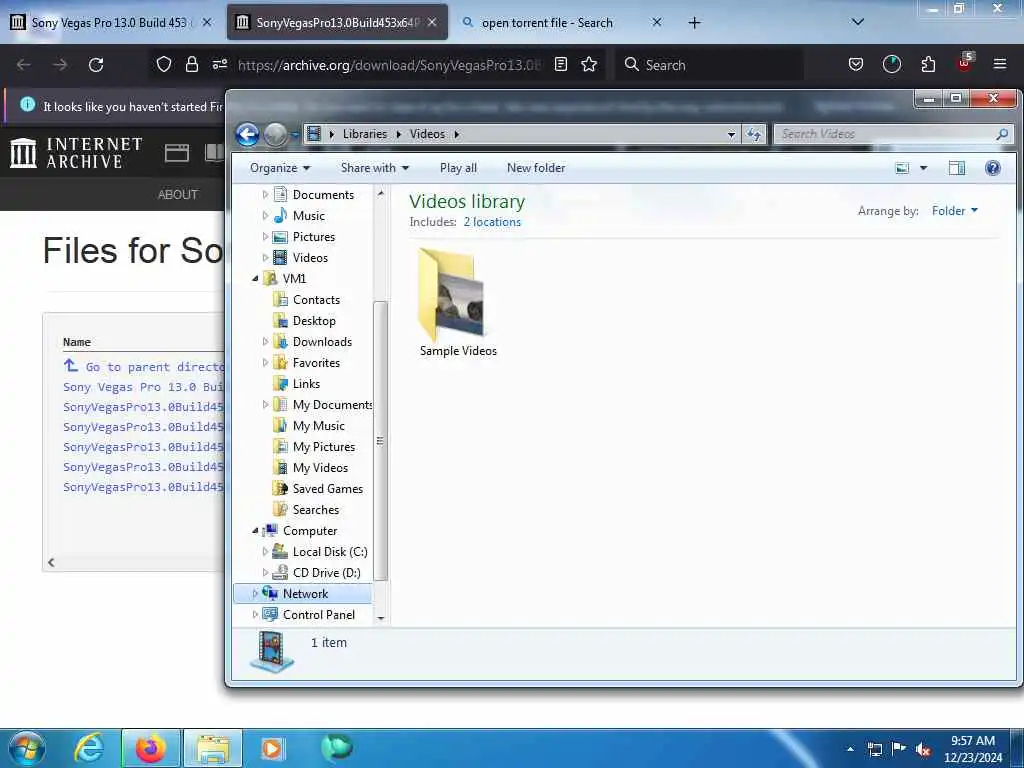Select Contacts in the navigation tree
The height and width of the screenshot is (768, 1024).
(x=316, y=300)
